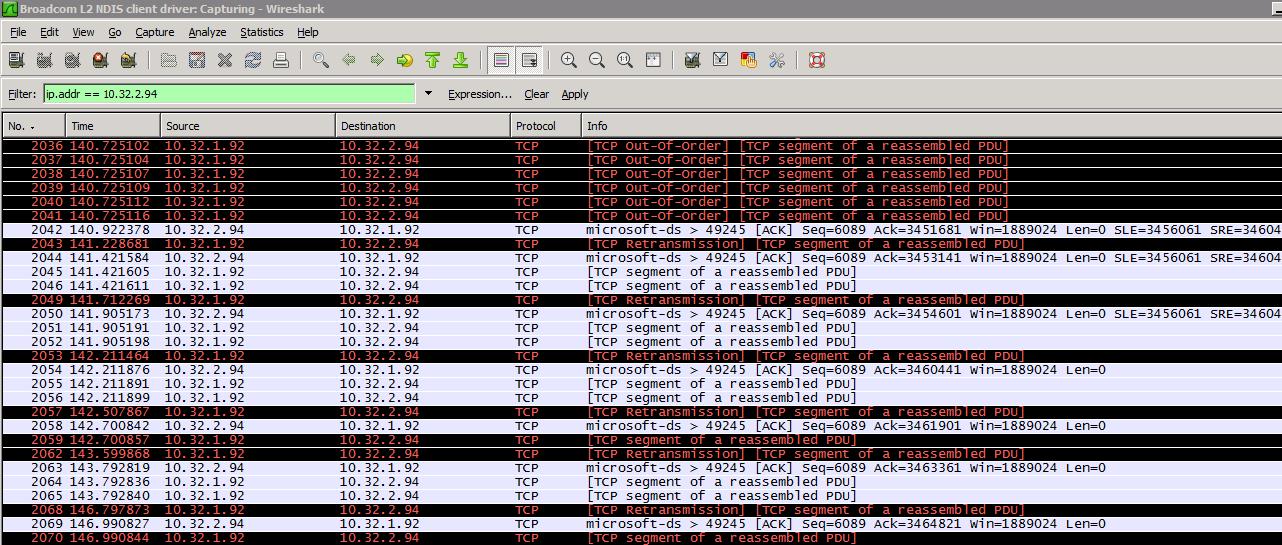Viewport: 1282px width, 545px height.
Task: Close the capture file X icon
Action: [x=225, y=60]
